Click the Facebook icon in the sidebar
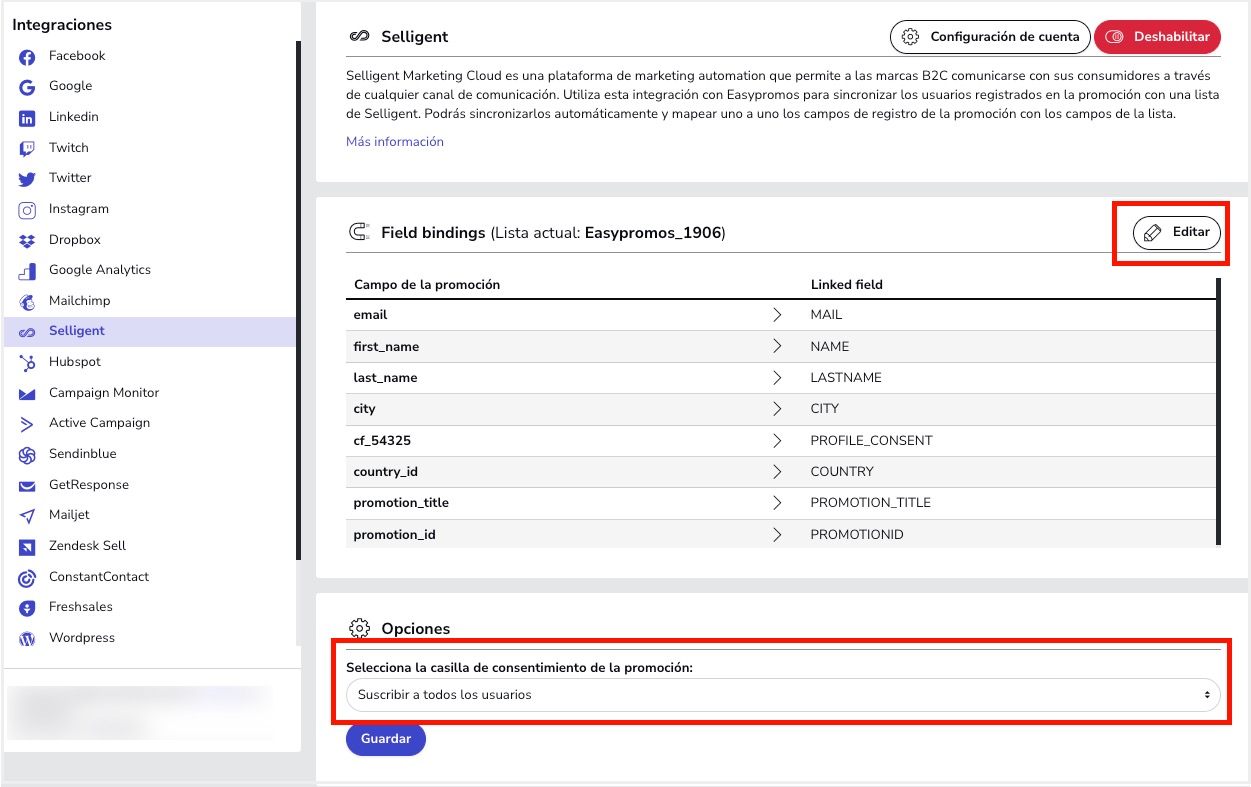 (x=28, y=57)
